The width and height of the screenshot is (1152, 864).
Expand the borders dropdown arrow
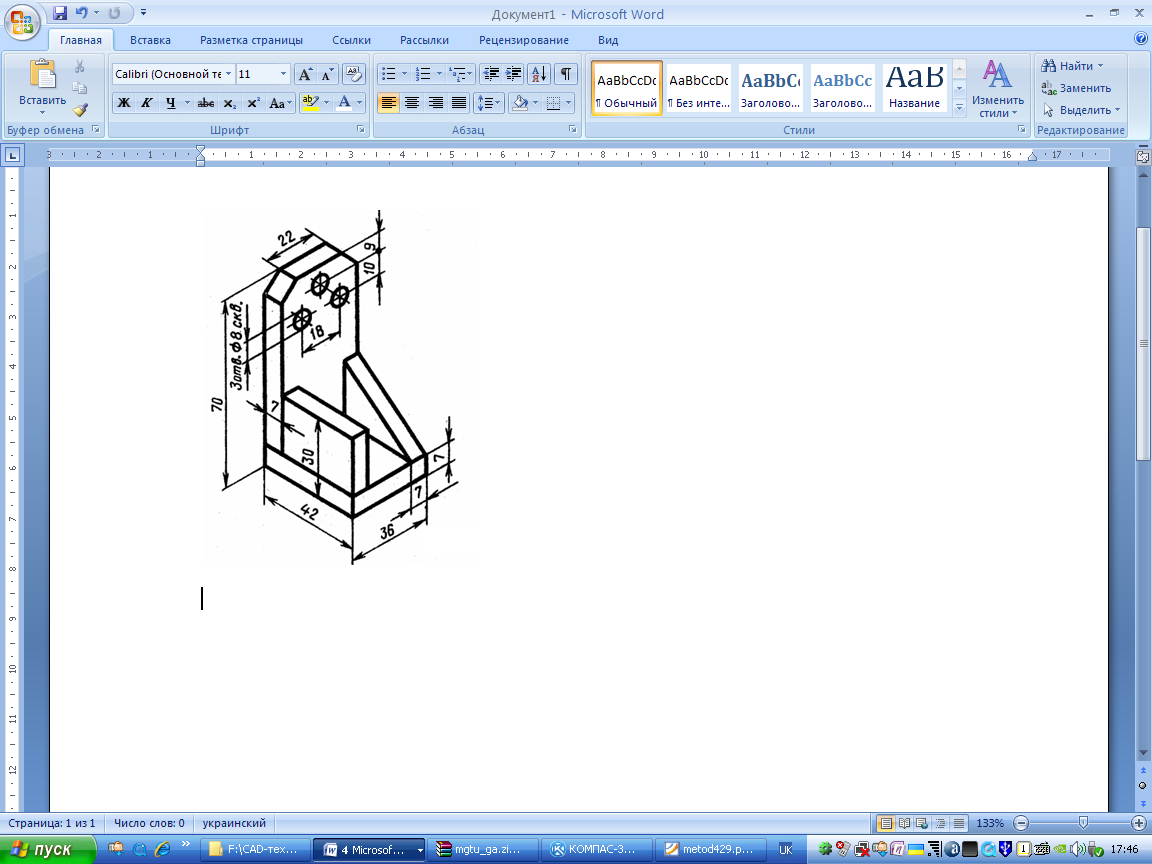click(570, 103)
